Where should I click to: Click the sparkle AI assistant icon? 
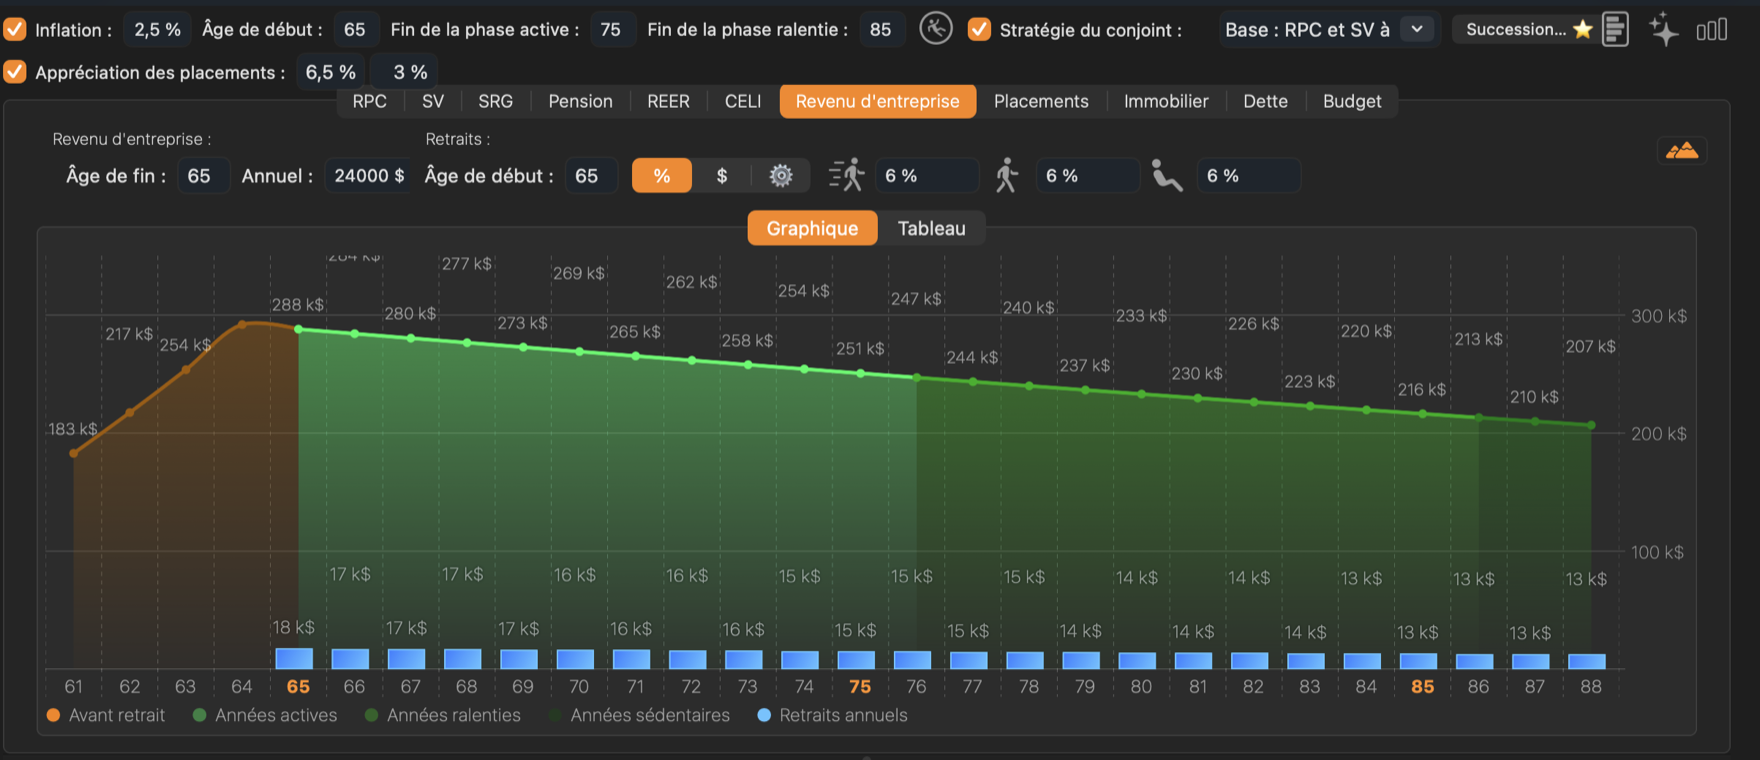[1664, 29]
